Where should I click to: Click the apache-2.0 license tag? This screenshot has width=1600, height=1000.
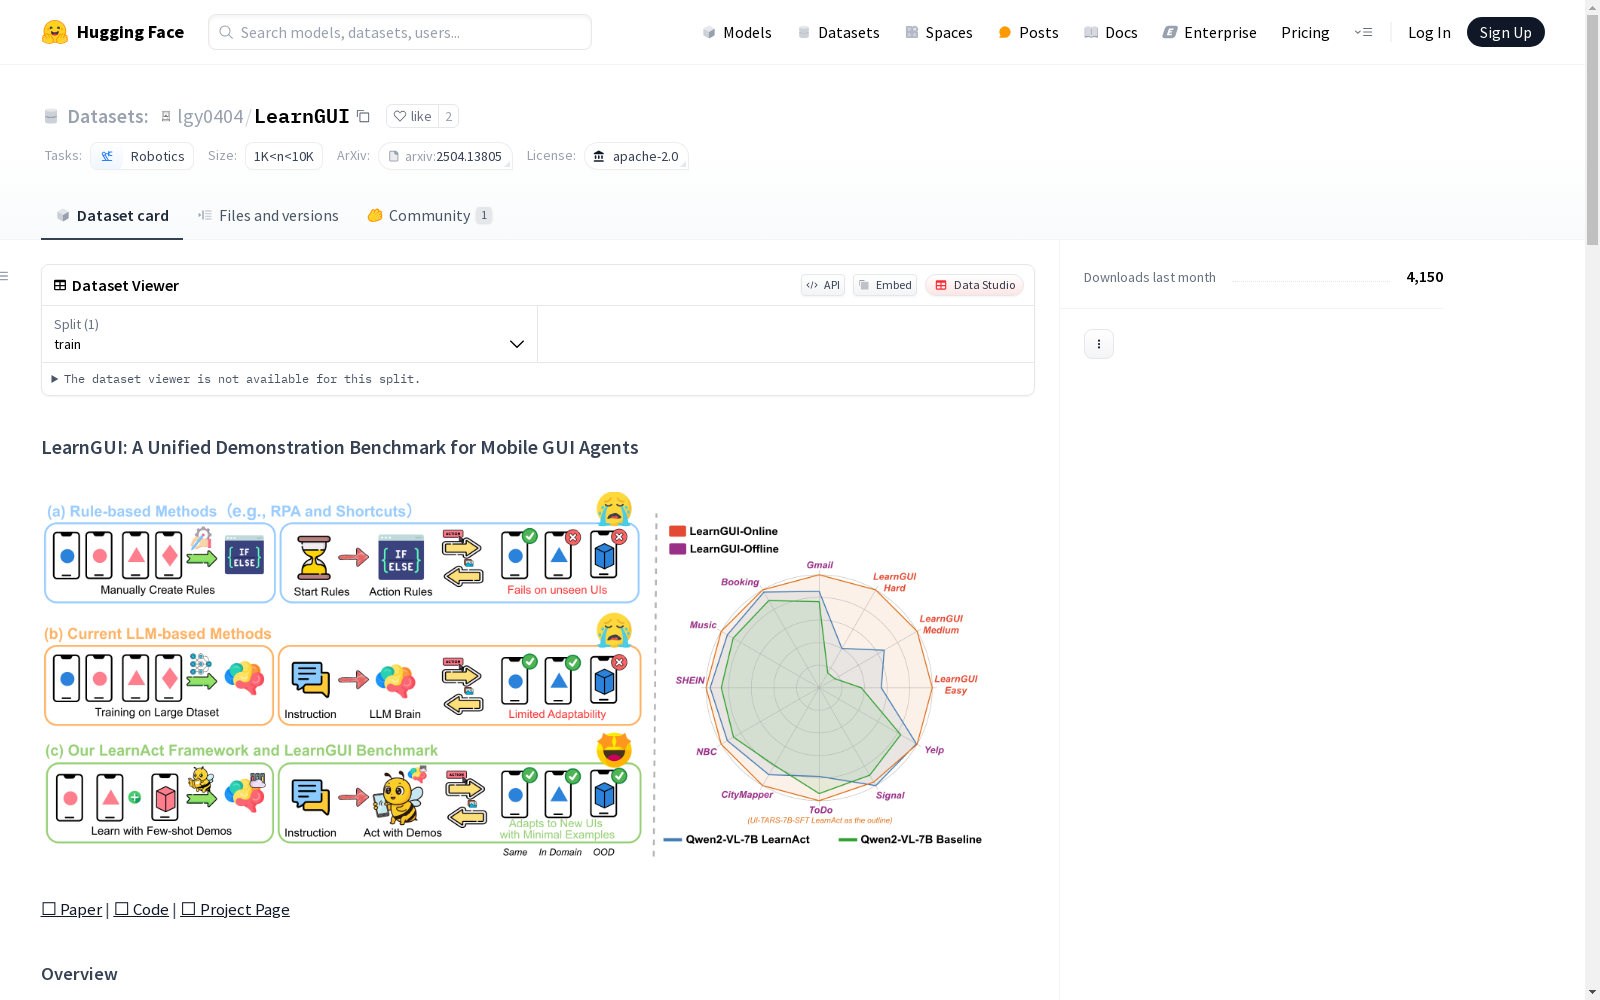636,156
